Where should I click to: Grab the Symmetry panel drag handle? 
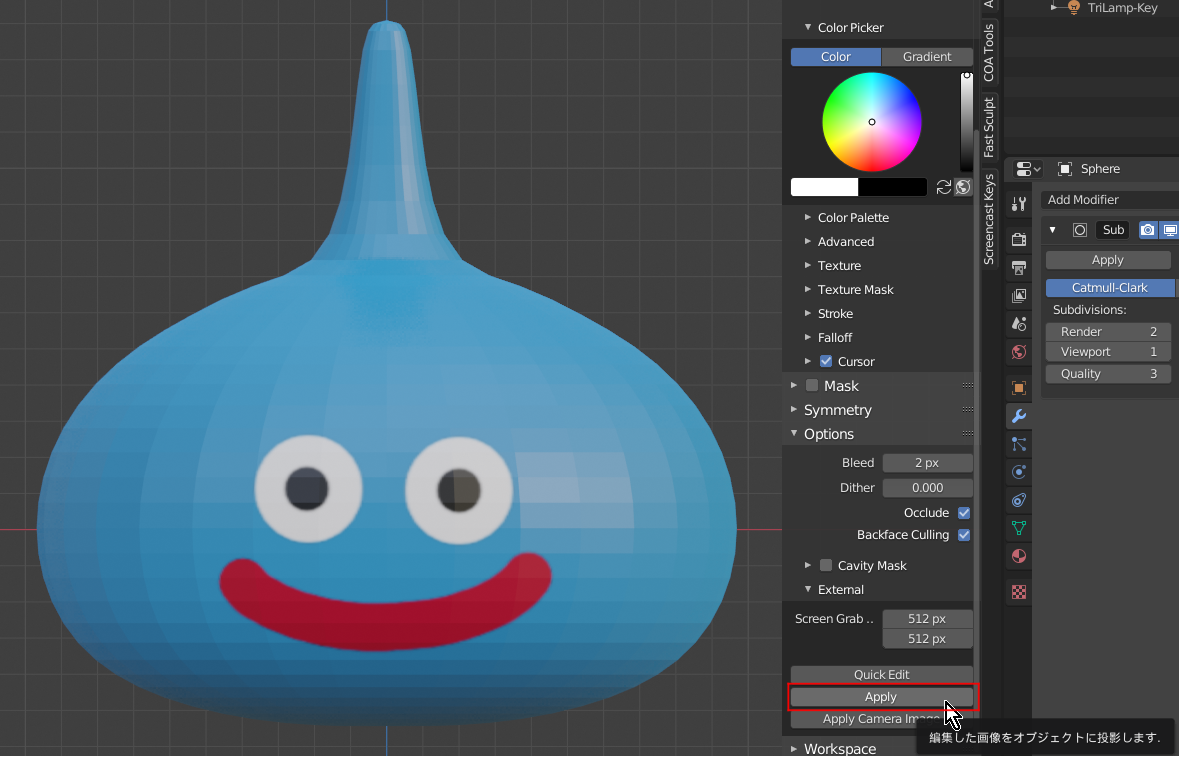[x=968, y=410]
